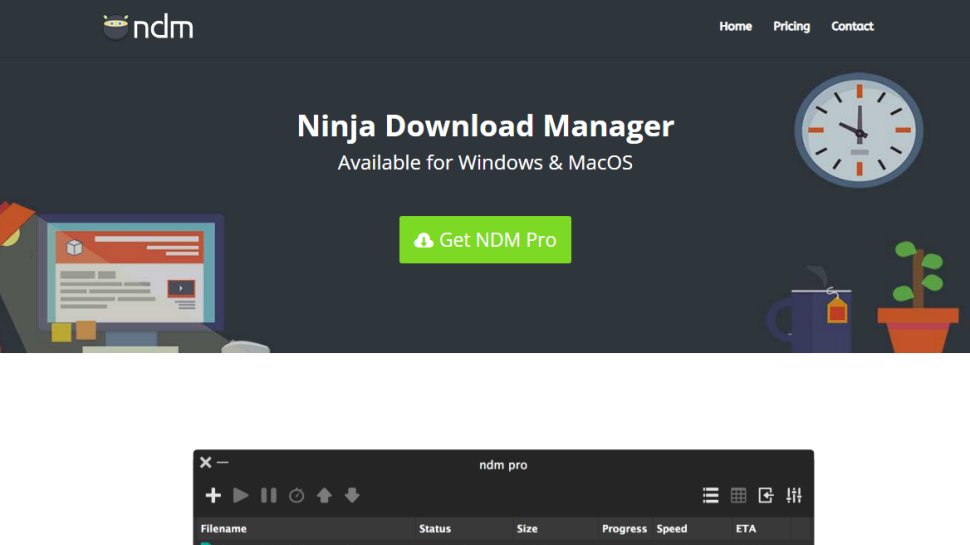Screen dimensions: 970x545
Task: Close the ndm pro window
Action: (x=205, y=462)
